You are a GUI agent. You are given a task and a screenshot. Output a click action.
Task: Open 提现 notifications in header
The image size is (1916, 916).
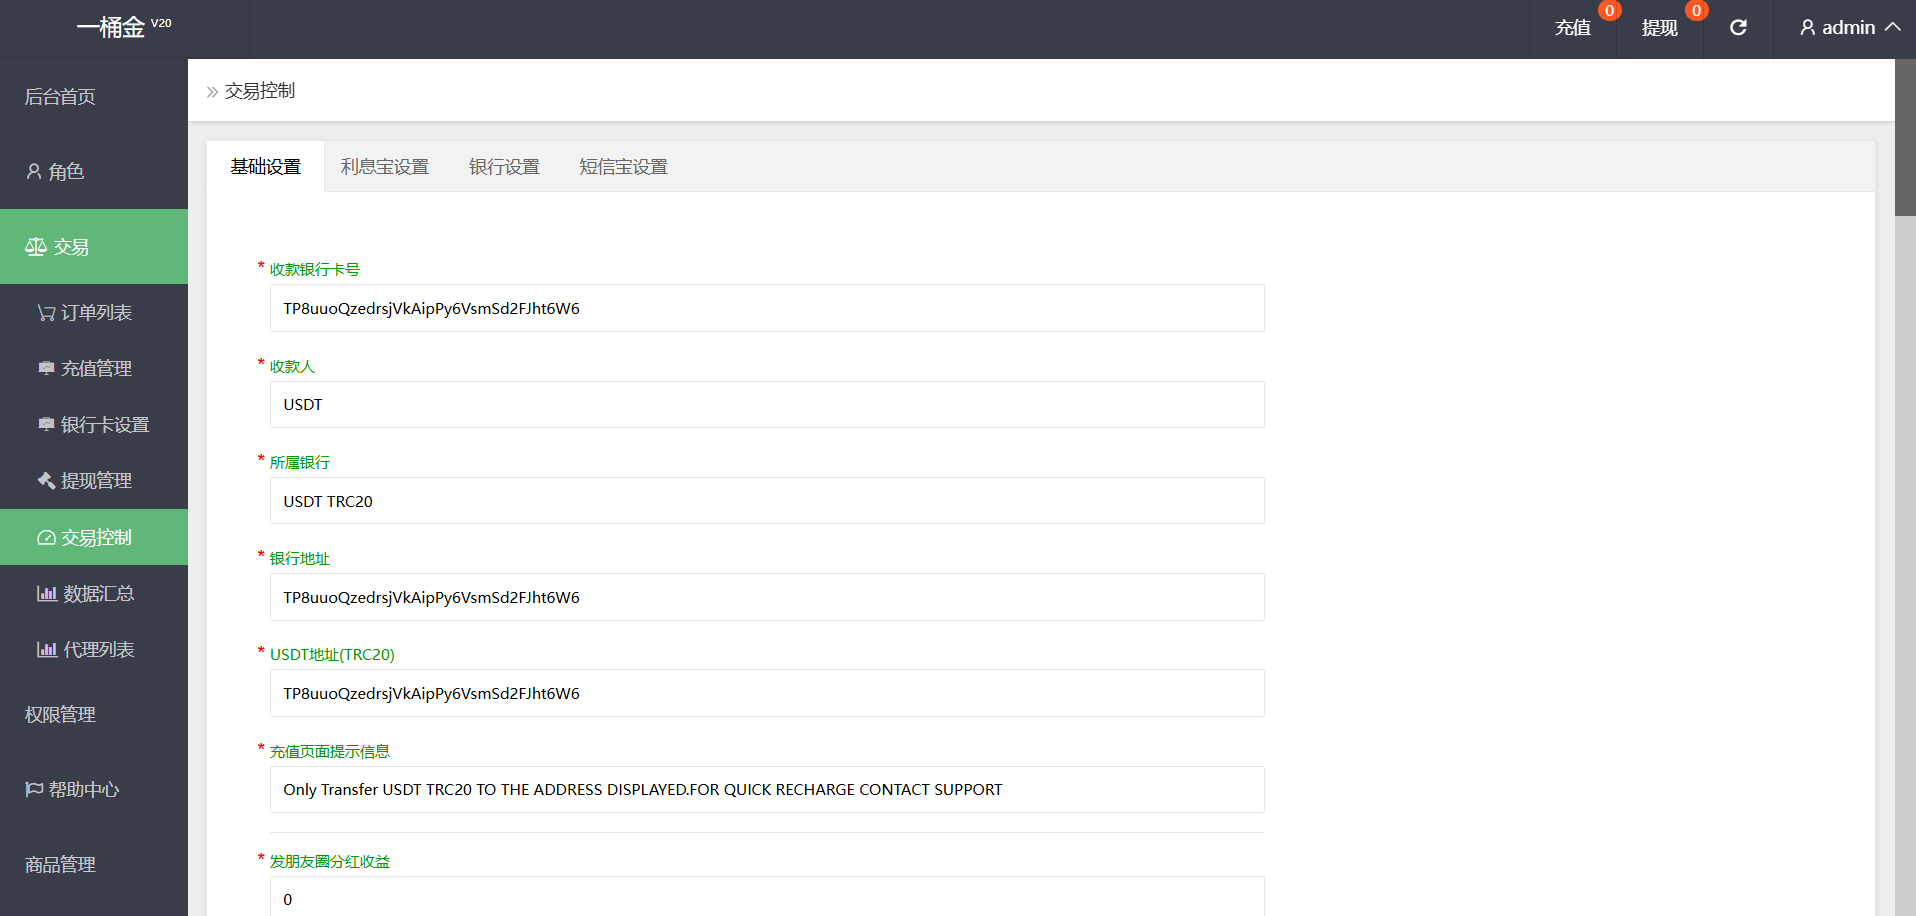[x=1660, y=28]
